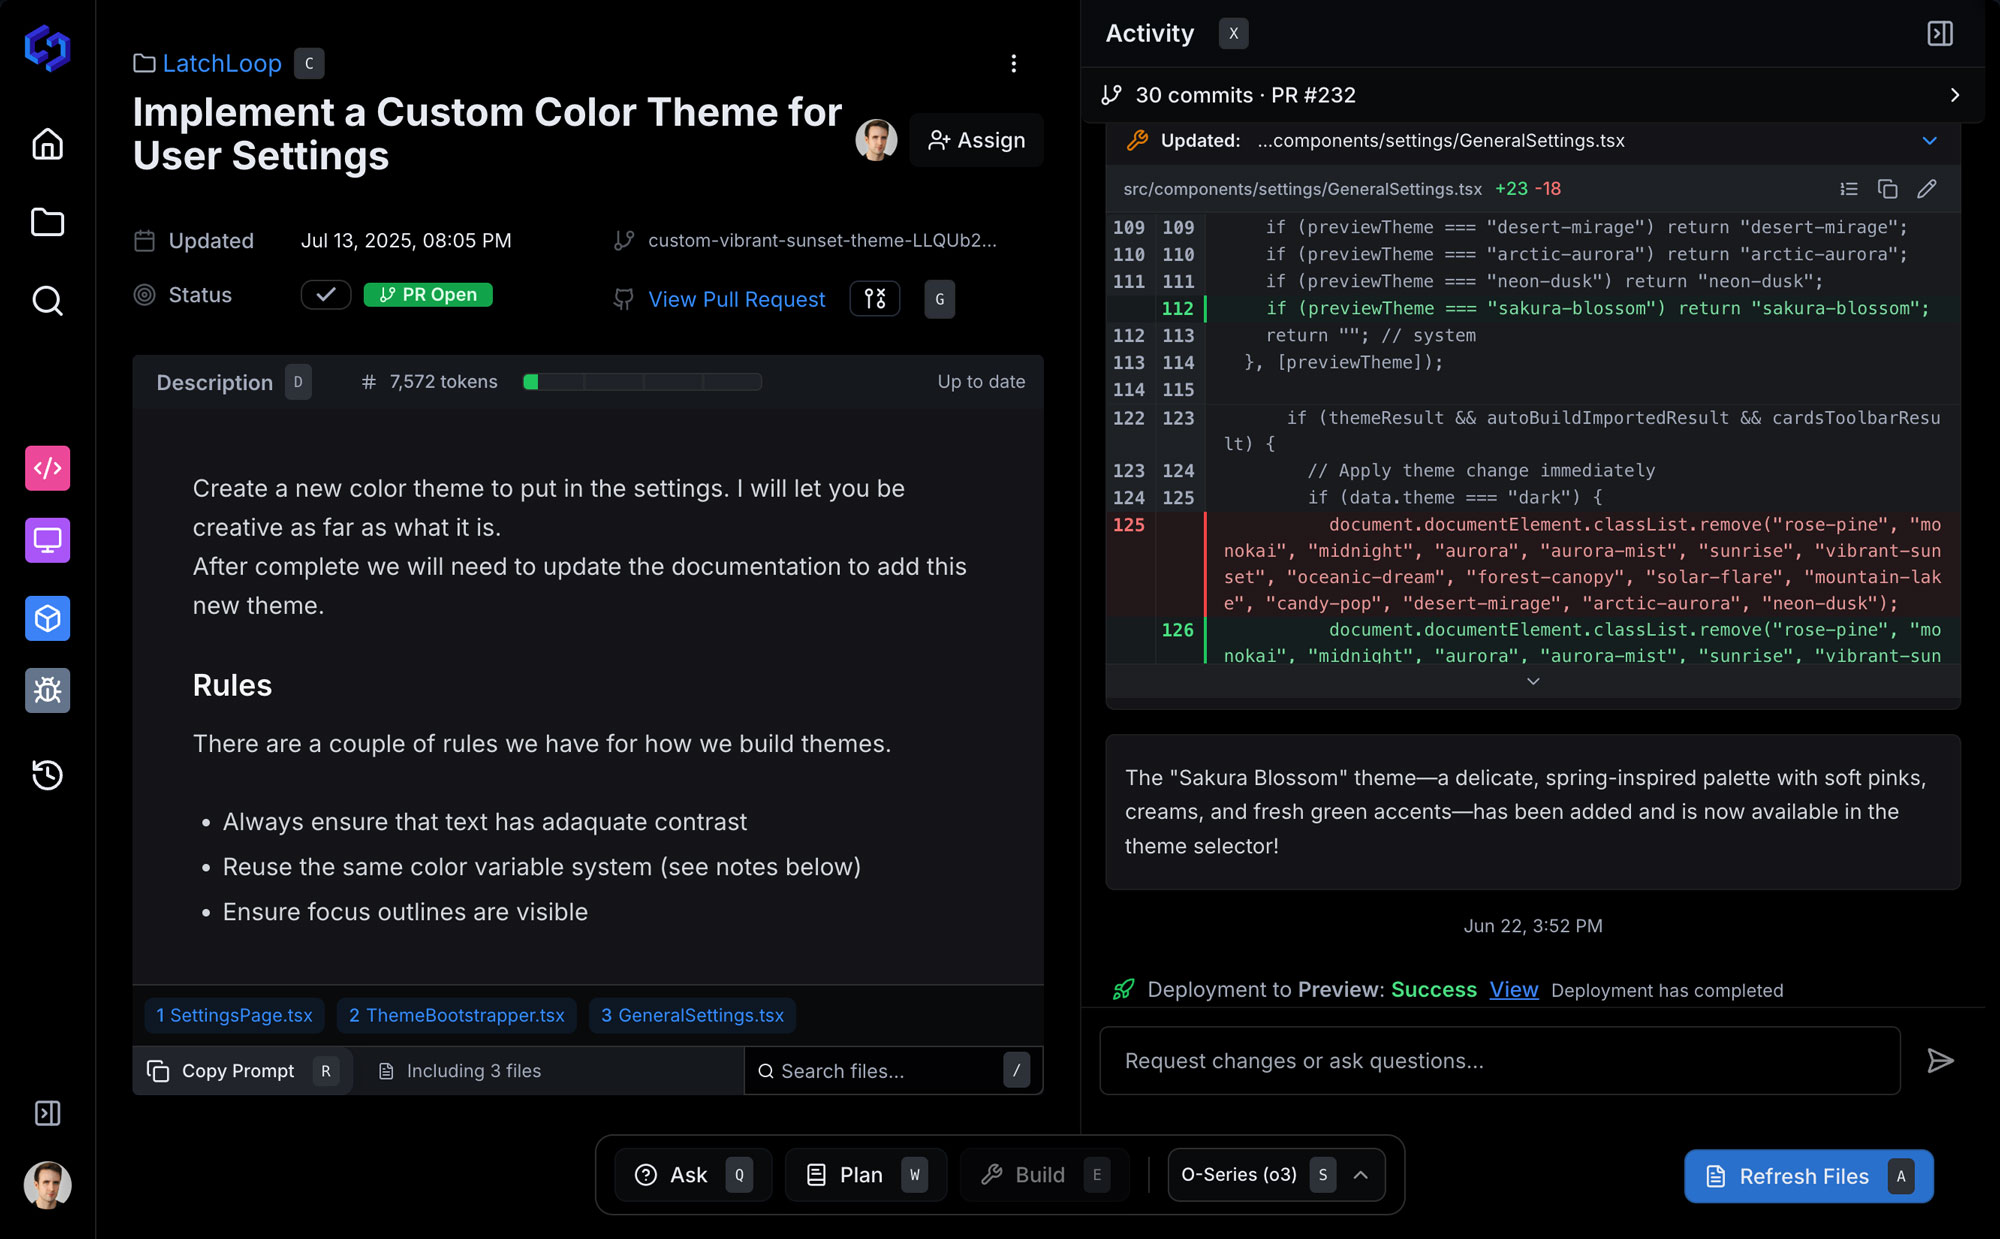This screenshot has width=2000, height=1239.
Task: Click the assignee avatar next to Assign
Action: [x=876, y=140]
